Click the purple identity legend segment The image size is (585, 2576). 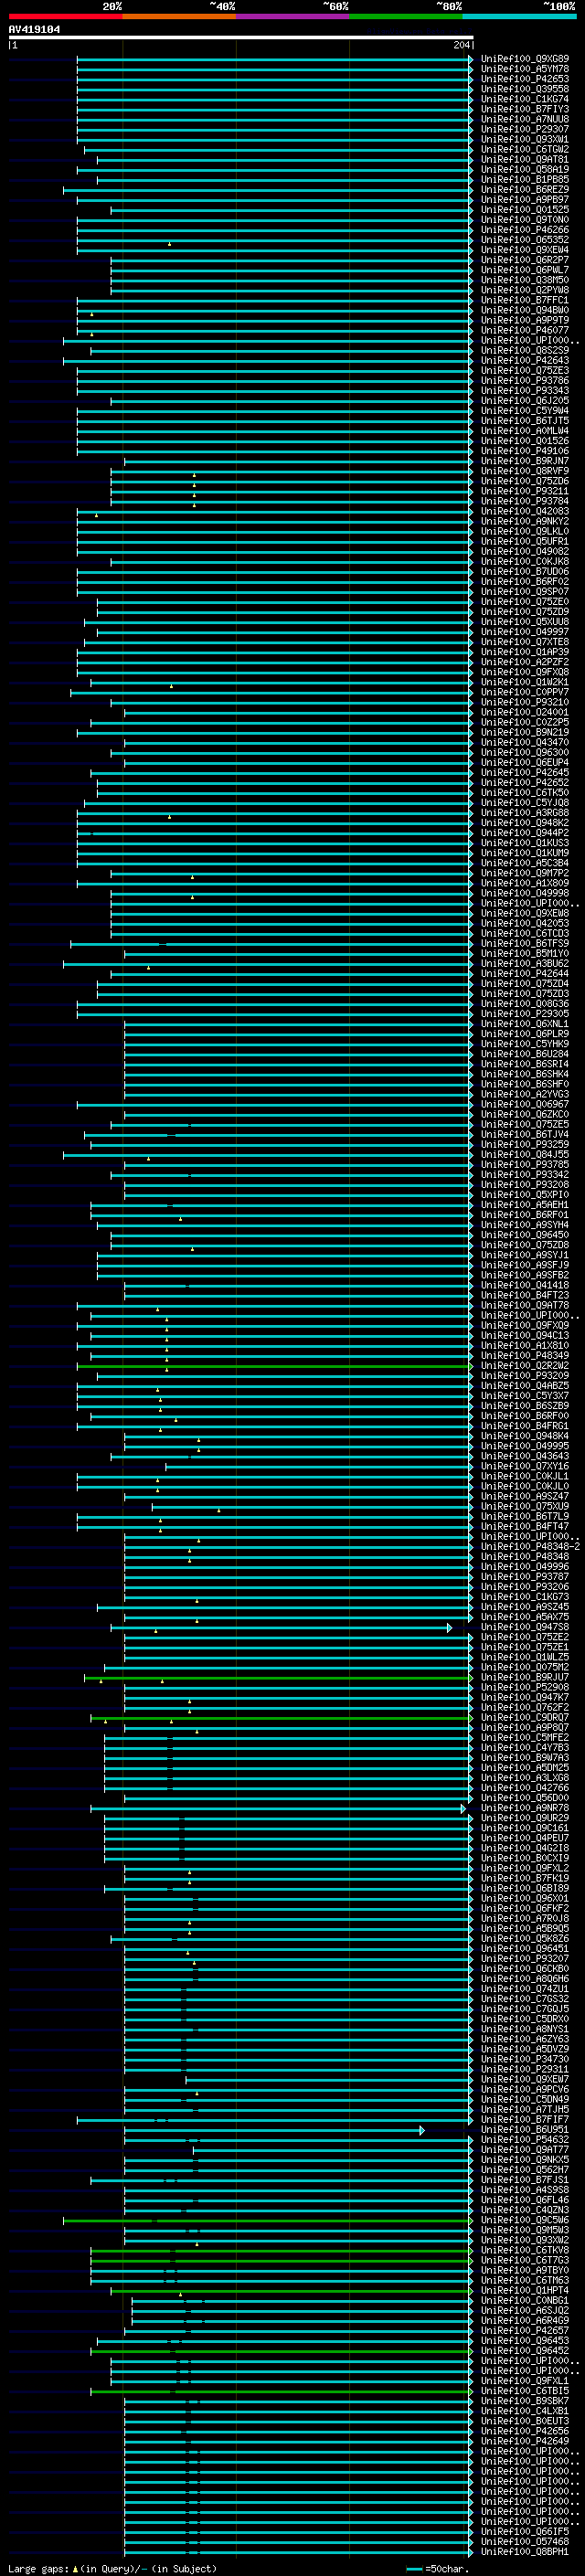292,16
